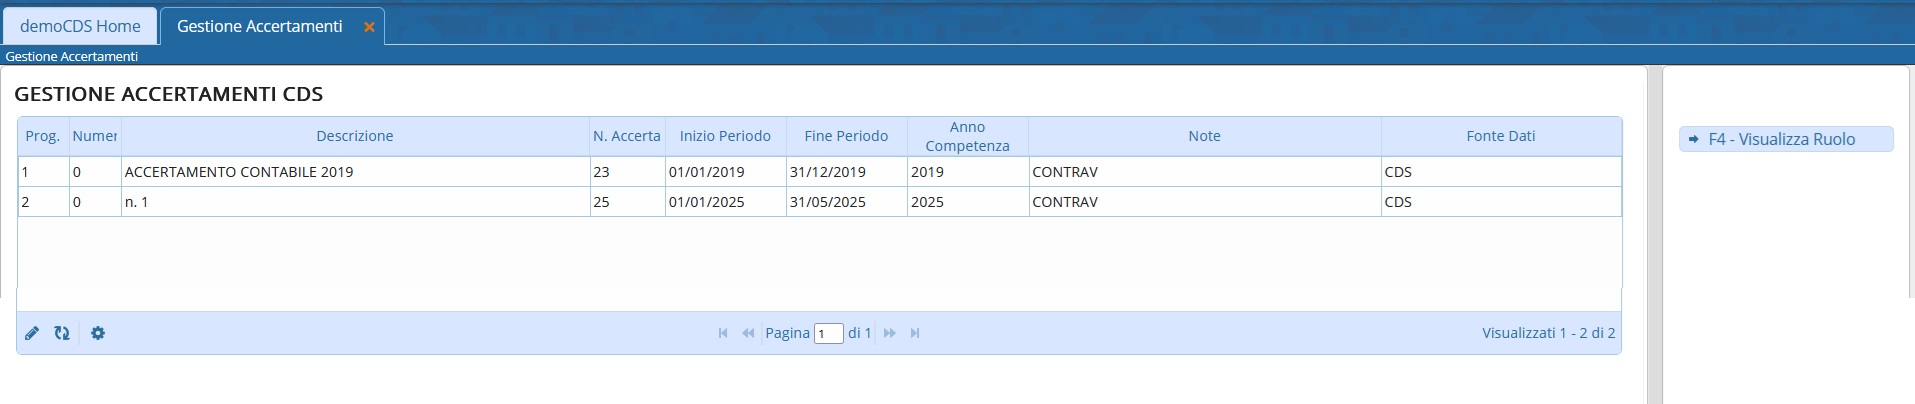Go to first page using pager icon
This screenshot has height=404, width=1915.
pos(723,333)
